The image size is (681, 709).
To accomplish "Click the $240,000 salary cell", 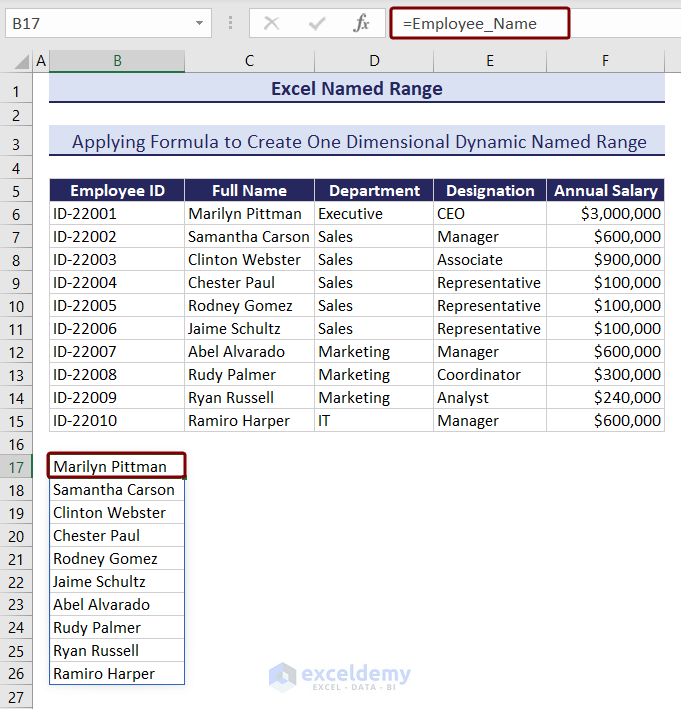I will (x=605, y=397).
